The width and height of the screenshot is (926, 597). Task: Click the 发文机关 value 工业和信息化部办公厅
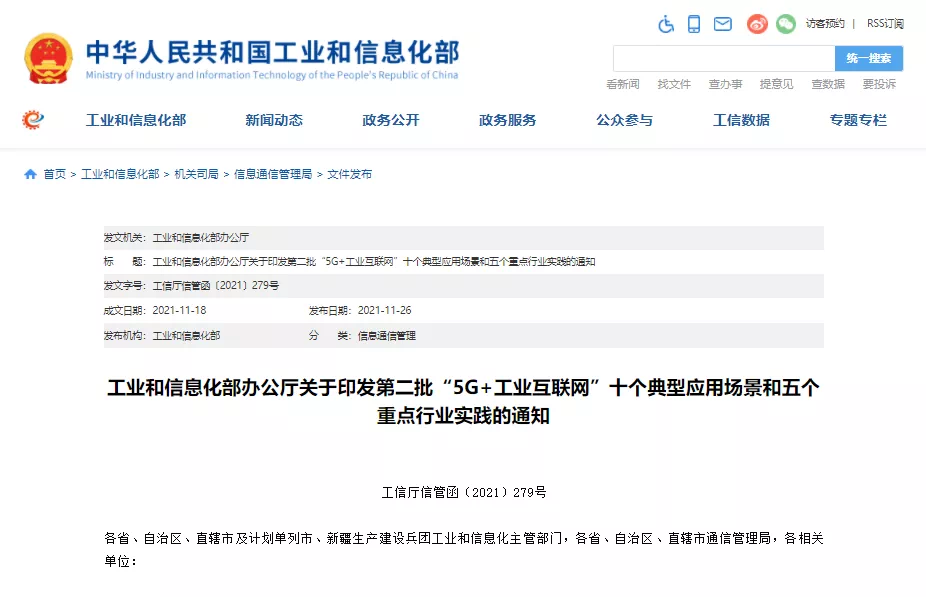pos(201,237)
